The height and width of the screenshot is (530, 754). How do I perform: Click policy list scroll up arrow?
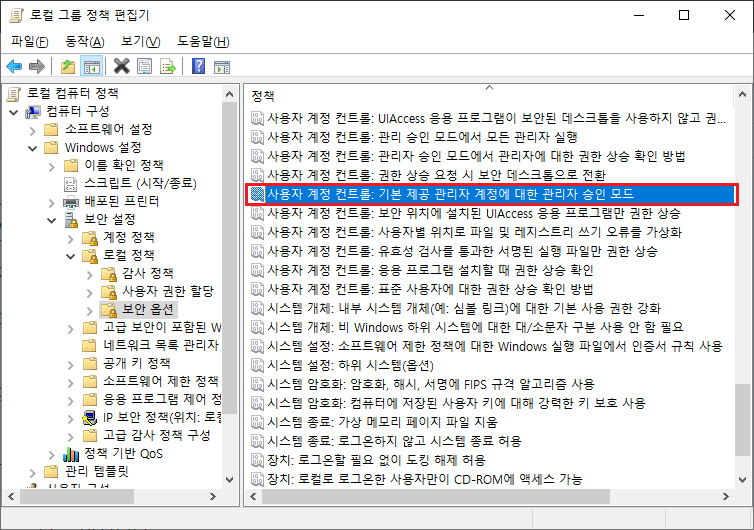click(x=742, y=94)
